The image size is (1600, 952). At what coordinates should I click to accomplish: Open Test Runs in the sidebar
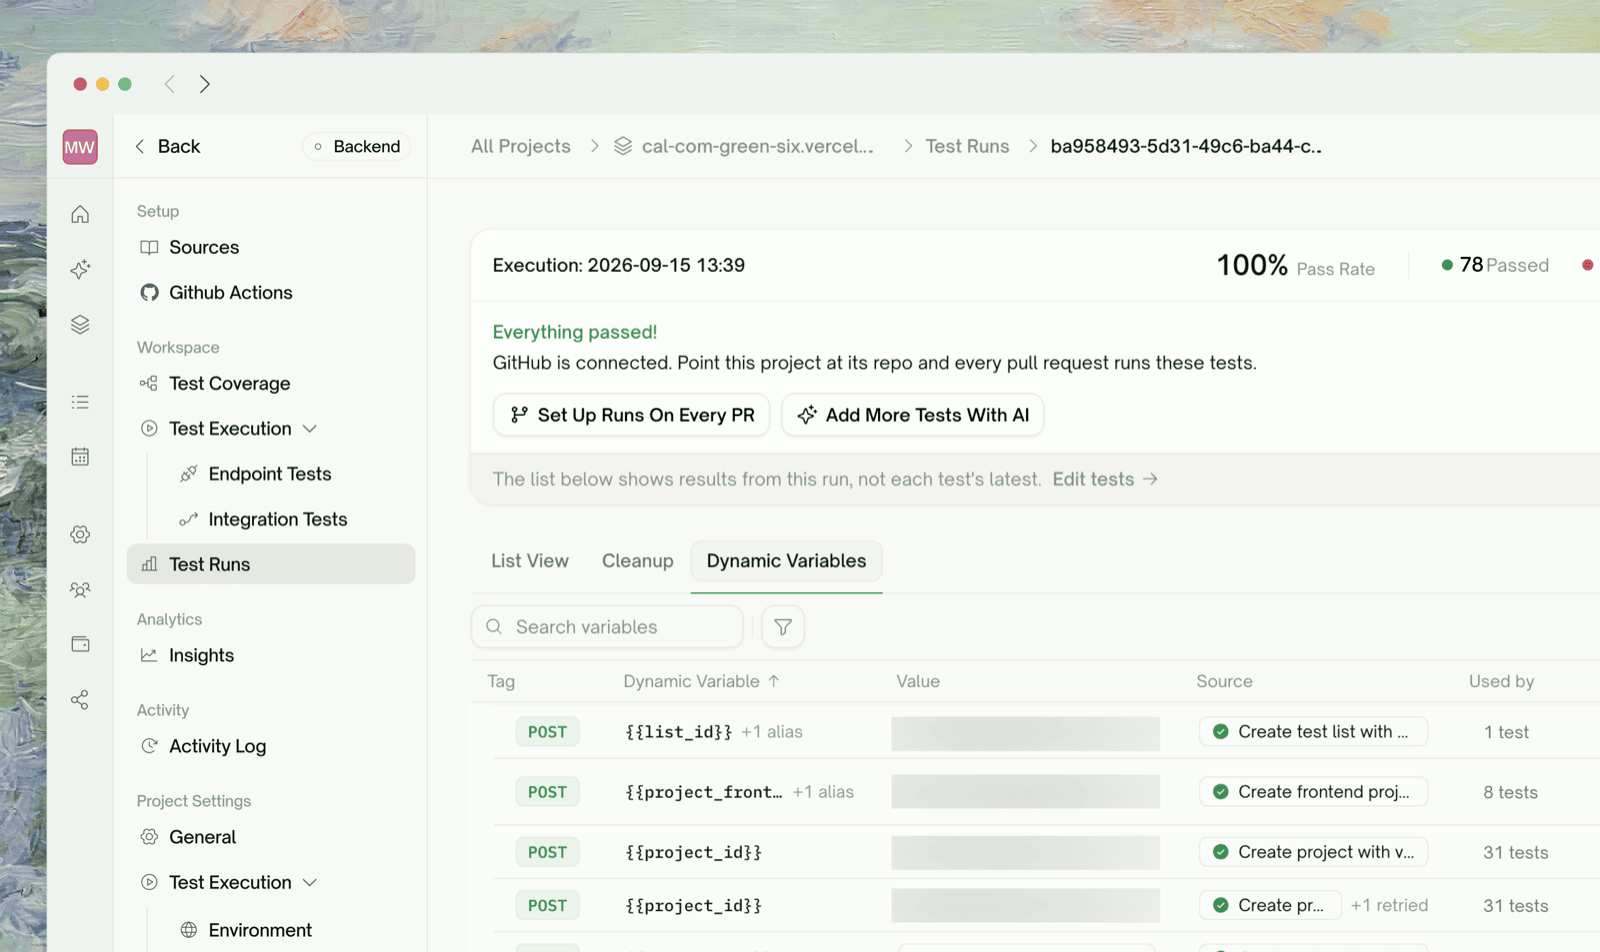tap(271, 564)
